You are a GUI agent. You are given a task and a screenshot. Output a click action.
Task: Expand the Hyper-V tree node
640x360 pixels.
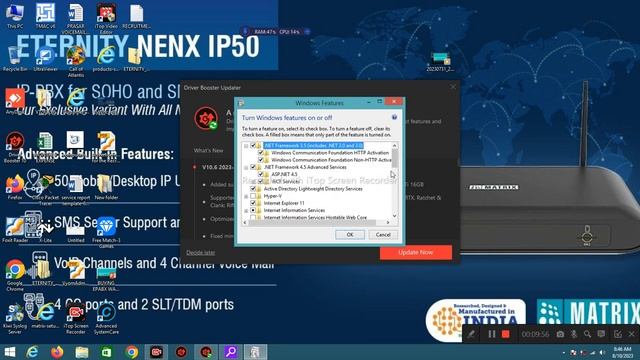tap(246, 196)
